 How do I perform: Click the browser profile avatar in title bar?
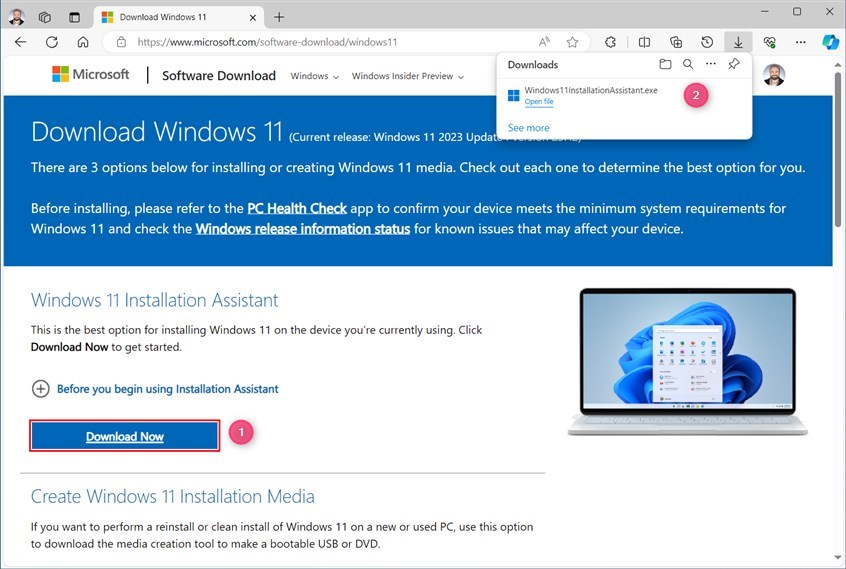pos(16,17)
